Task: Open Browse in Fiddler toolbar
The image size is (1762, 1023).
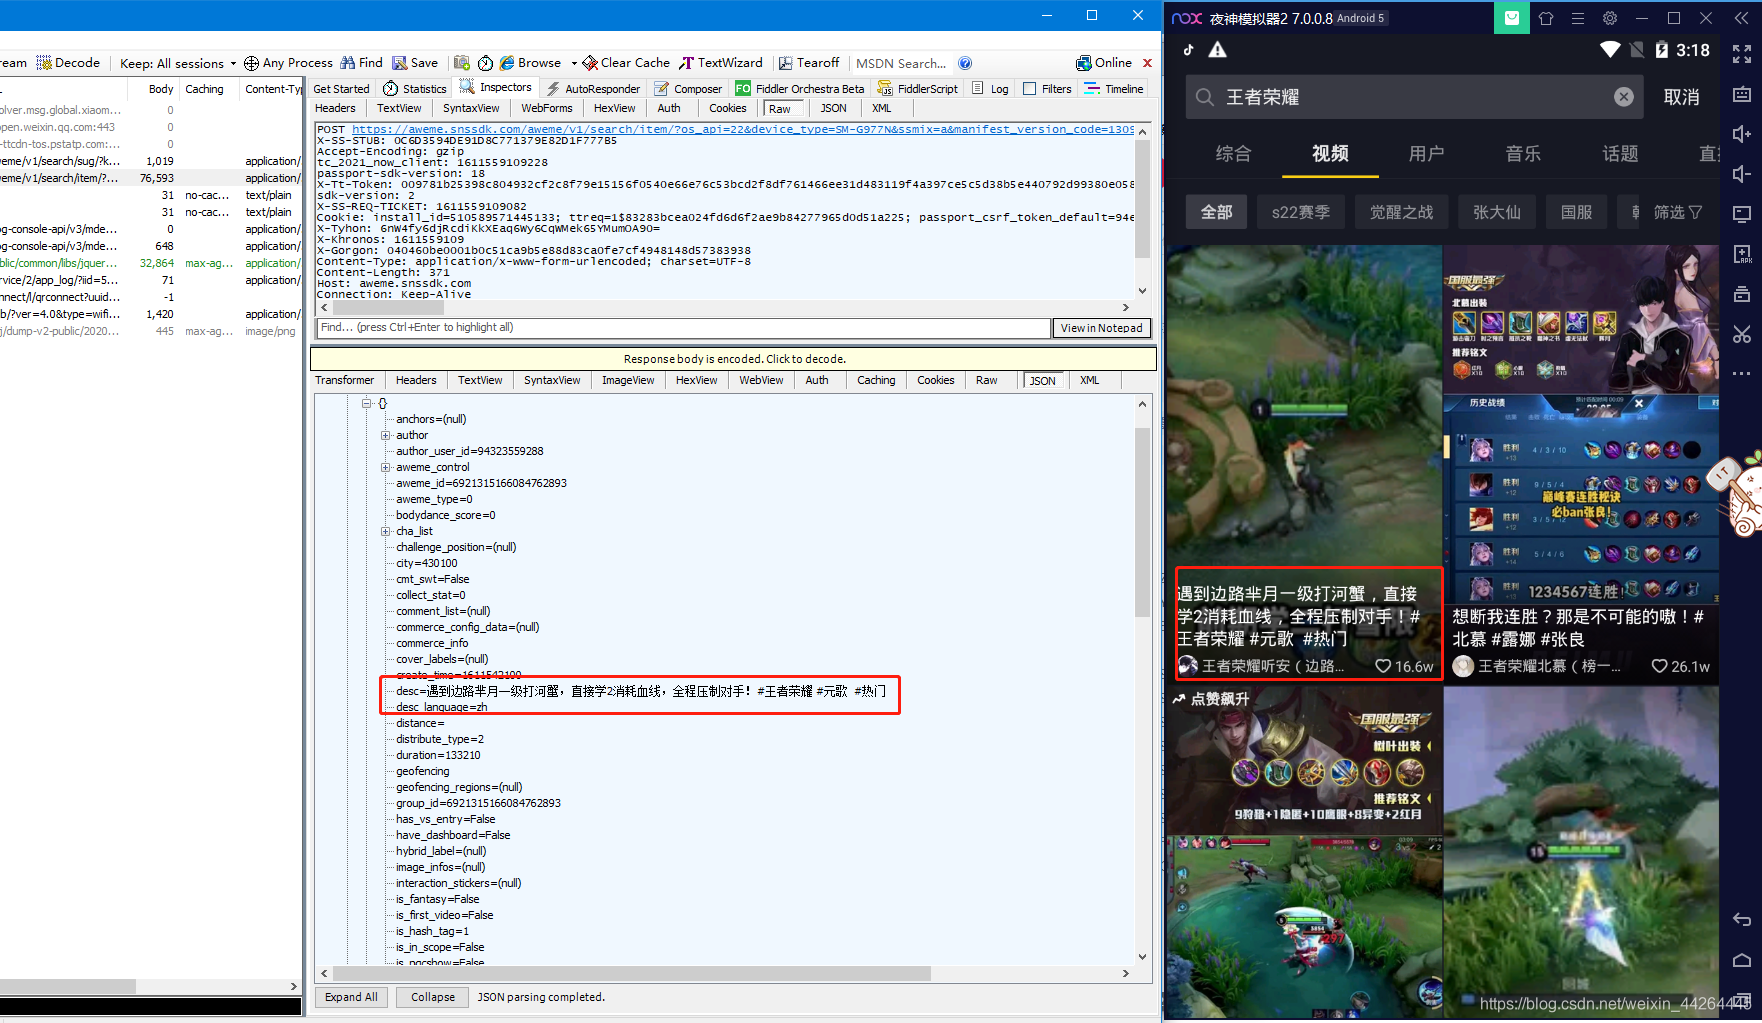Action: point(530,63)
